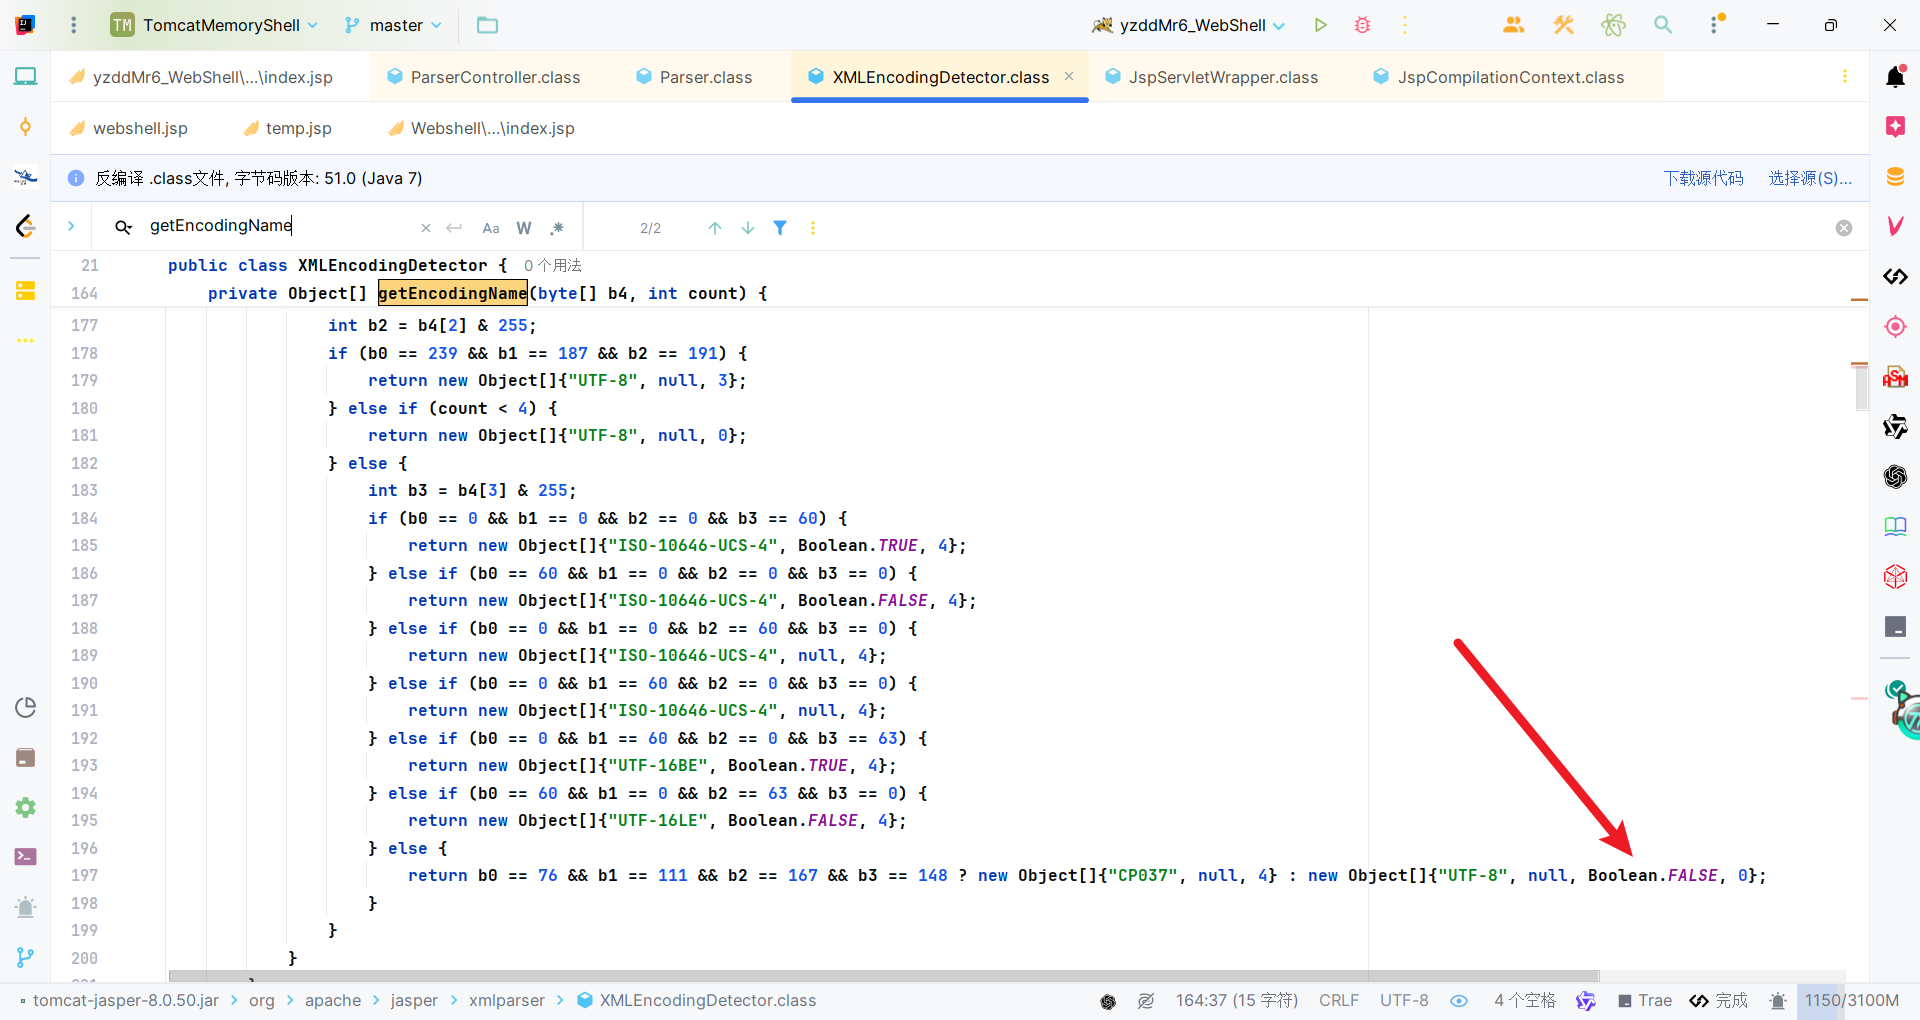1920x1020 pixels.
Task: Open the ChatGPT plugin icon in right sidebar
Action: click(x=1895, y=476)
